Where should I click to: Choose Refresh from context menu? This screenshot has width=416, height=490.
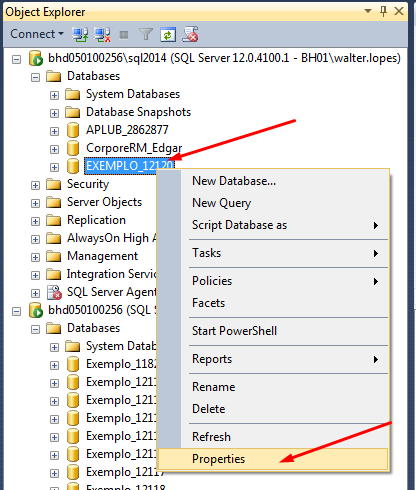tap(273, 437)
